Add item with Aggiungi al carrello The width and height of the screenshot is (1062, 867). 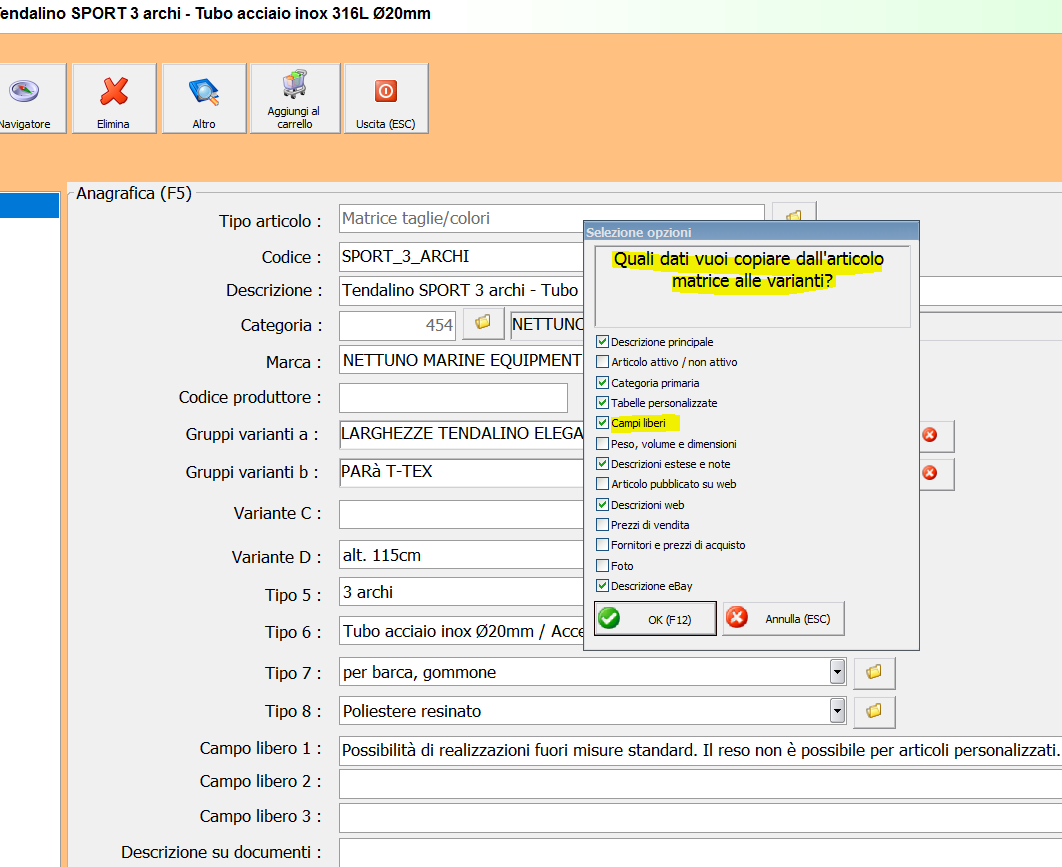tap(295, 98)
